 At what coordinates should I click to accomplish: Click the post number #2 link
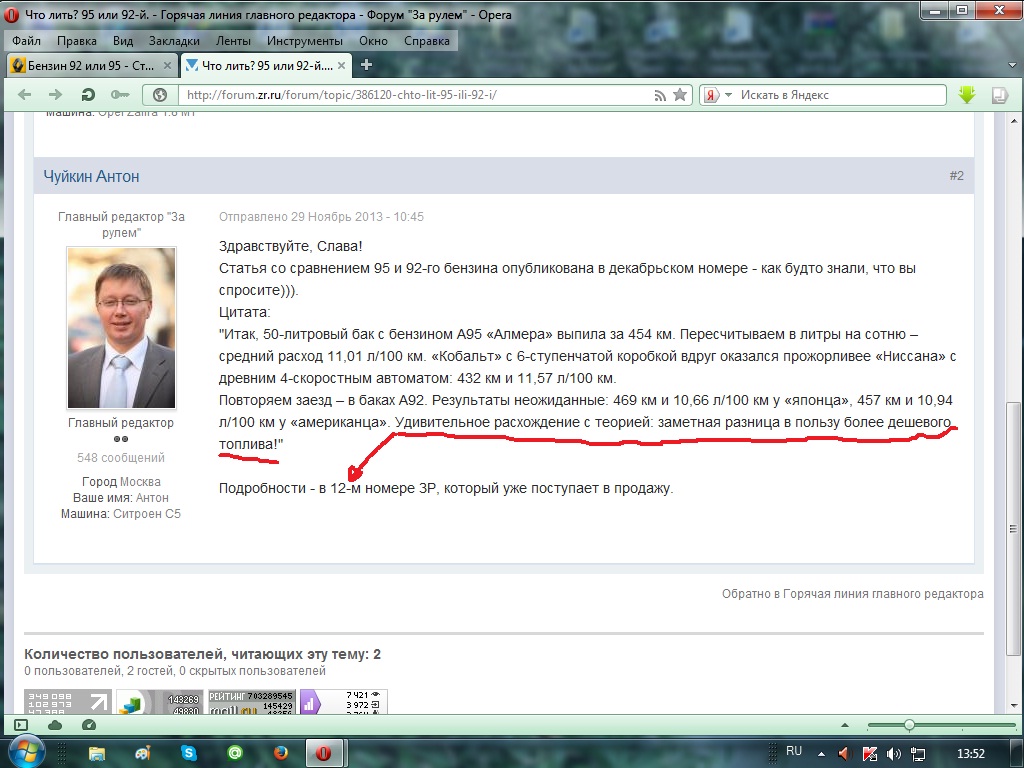[957, 176]
